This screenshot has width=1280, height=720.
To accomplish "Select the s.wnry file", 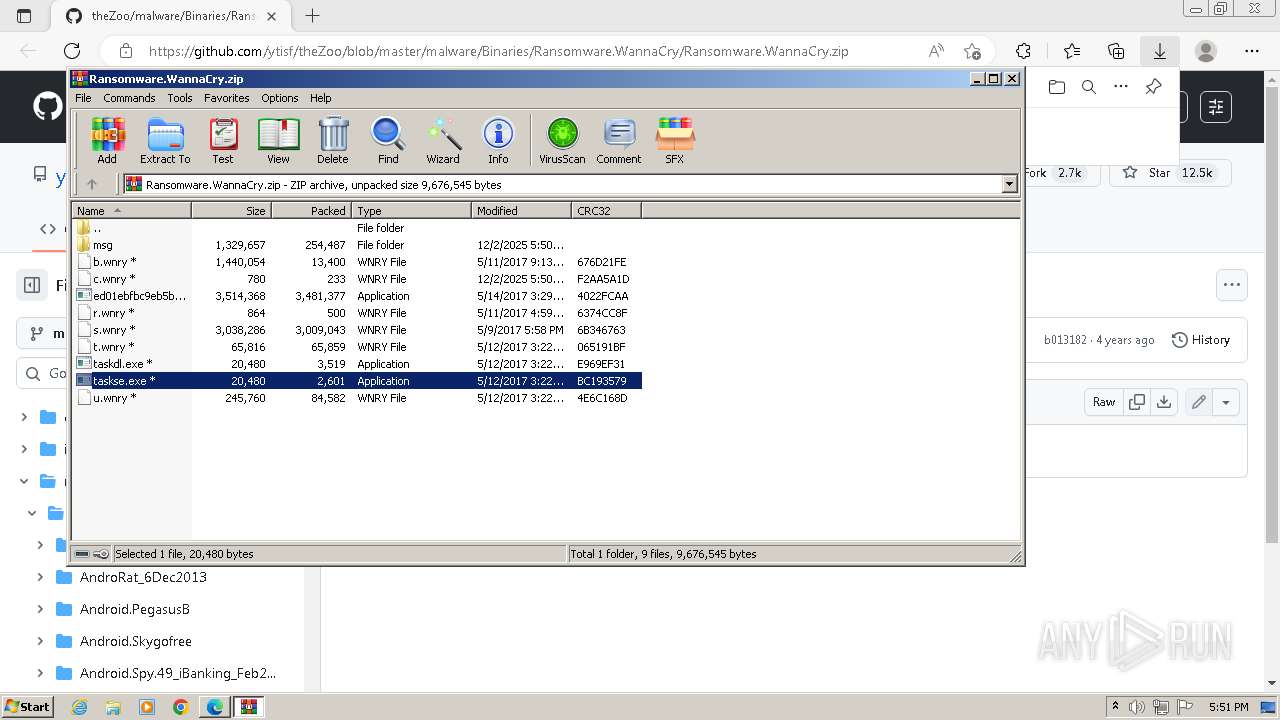I will [x=357, y=330].
